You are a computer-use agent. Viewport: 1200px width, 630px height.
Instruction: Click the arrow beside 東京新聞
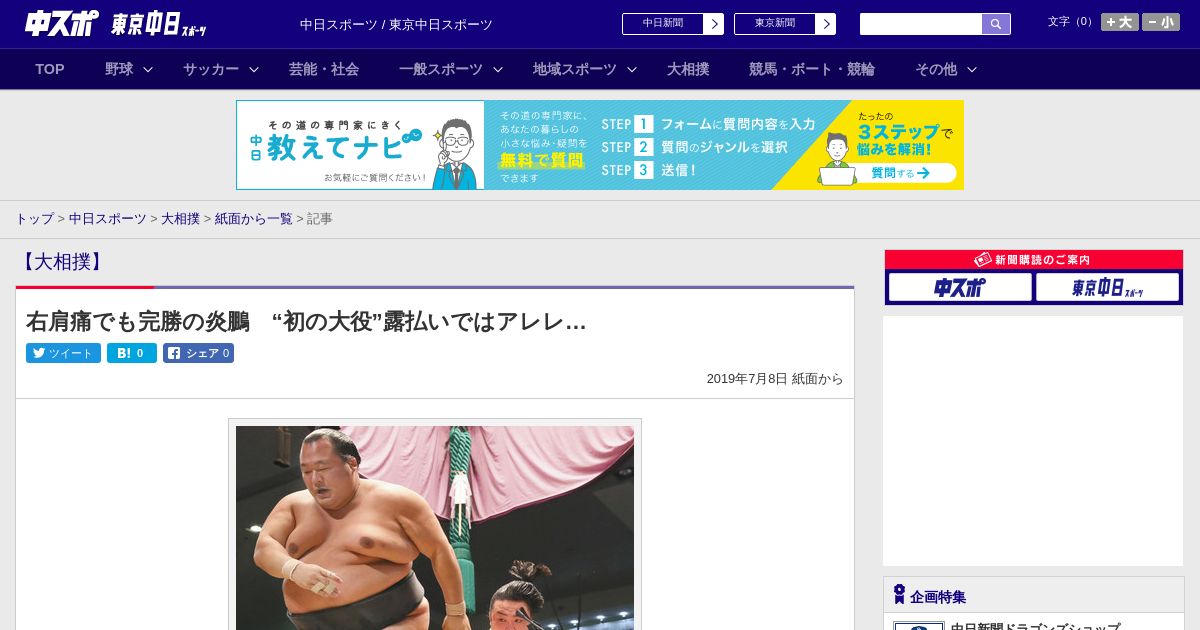826,24
